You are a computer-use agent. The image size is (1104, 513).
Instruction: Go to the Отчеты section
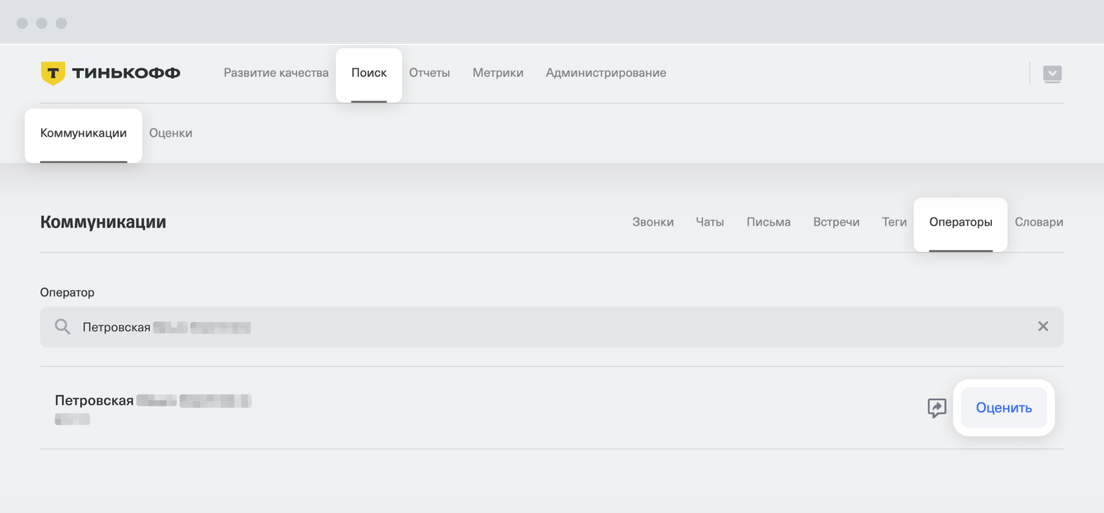[429, 73]
